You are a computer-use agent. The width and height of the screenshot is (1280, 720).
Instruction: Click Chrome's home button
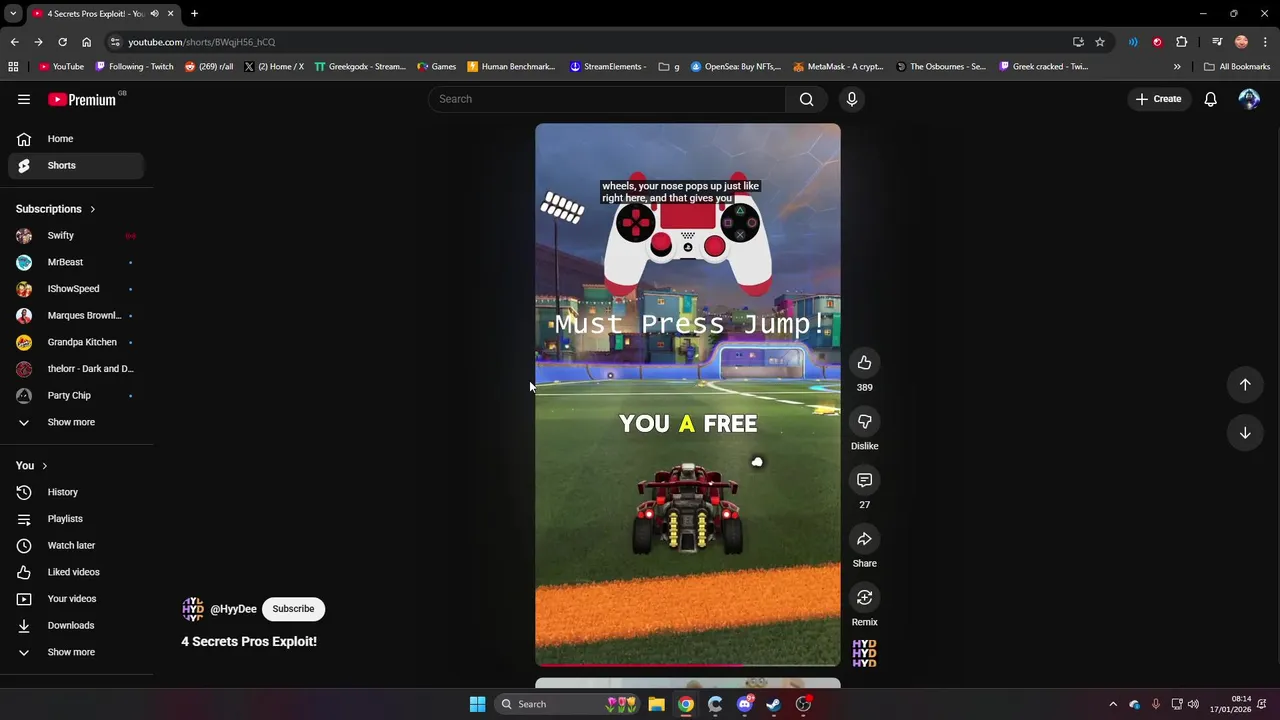pos(86,42)
